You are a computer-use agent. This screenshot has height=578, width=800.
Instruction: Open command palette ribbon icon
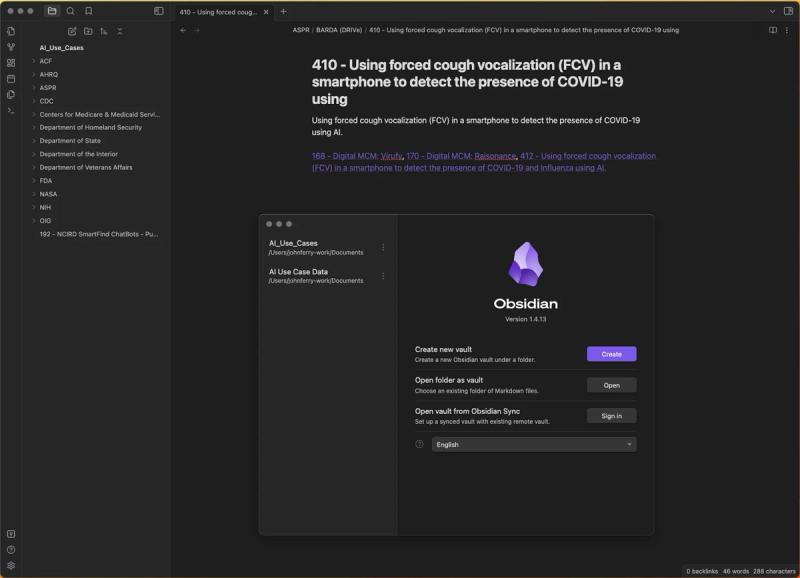11,110
